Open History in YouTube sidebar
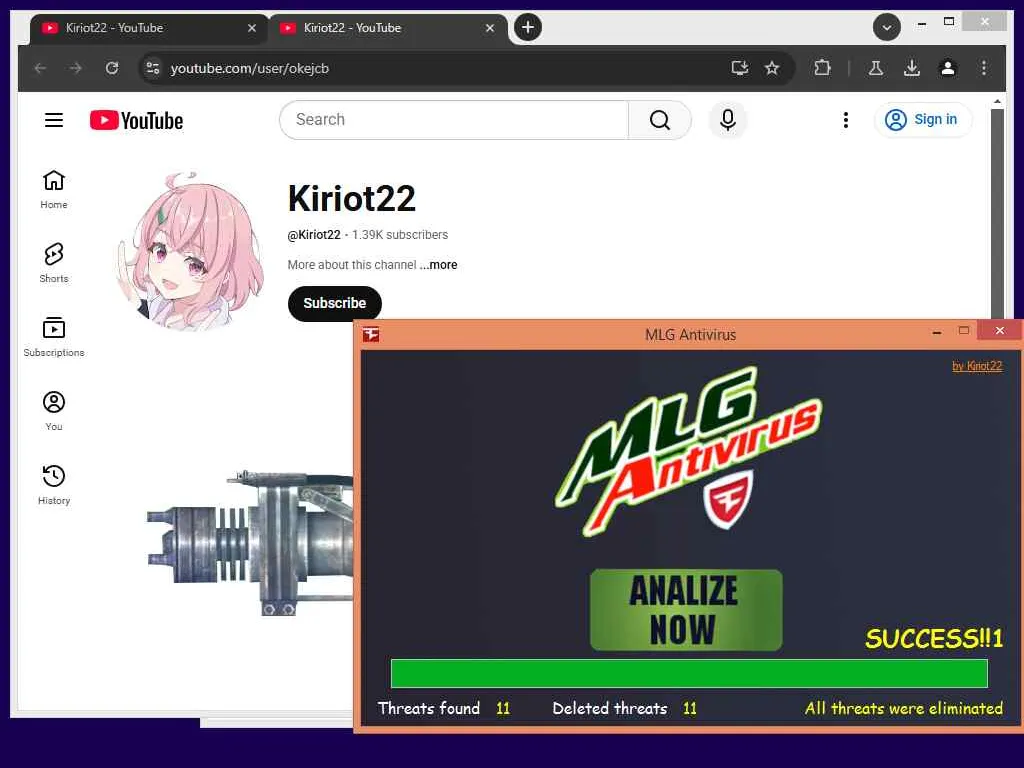This screenshot has width=1024, height=768. pos(54,485)
